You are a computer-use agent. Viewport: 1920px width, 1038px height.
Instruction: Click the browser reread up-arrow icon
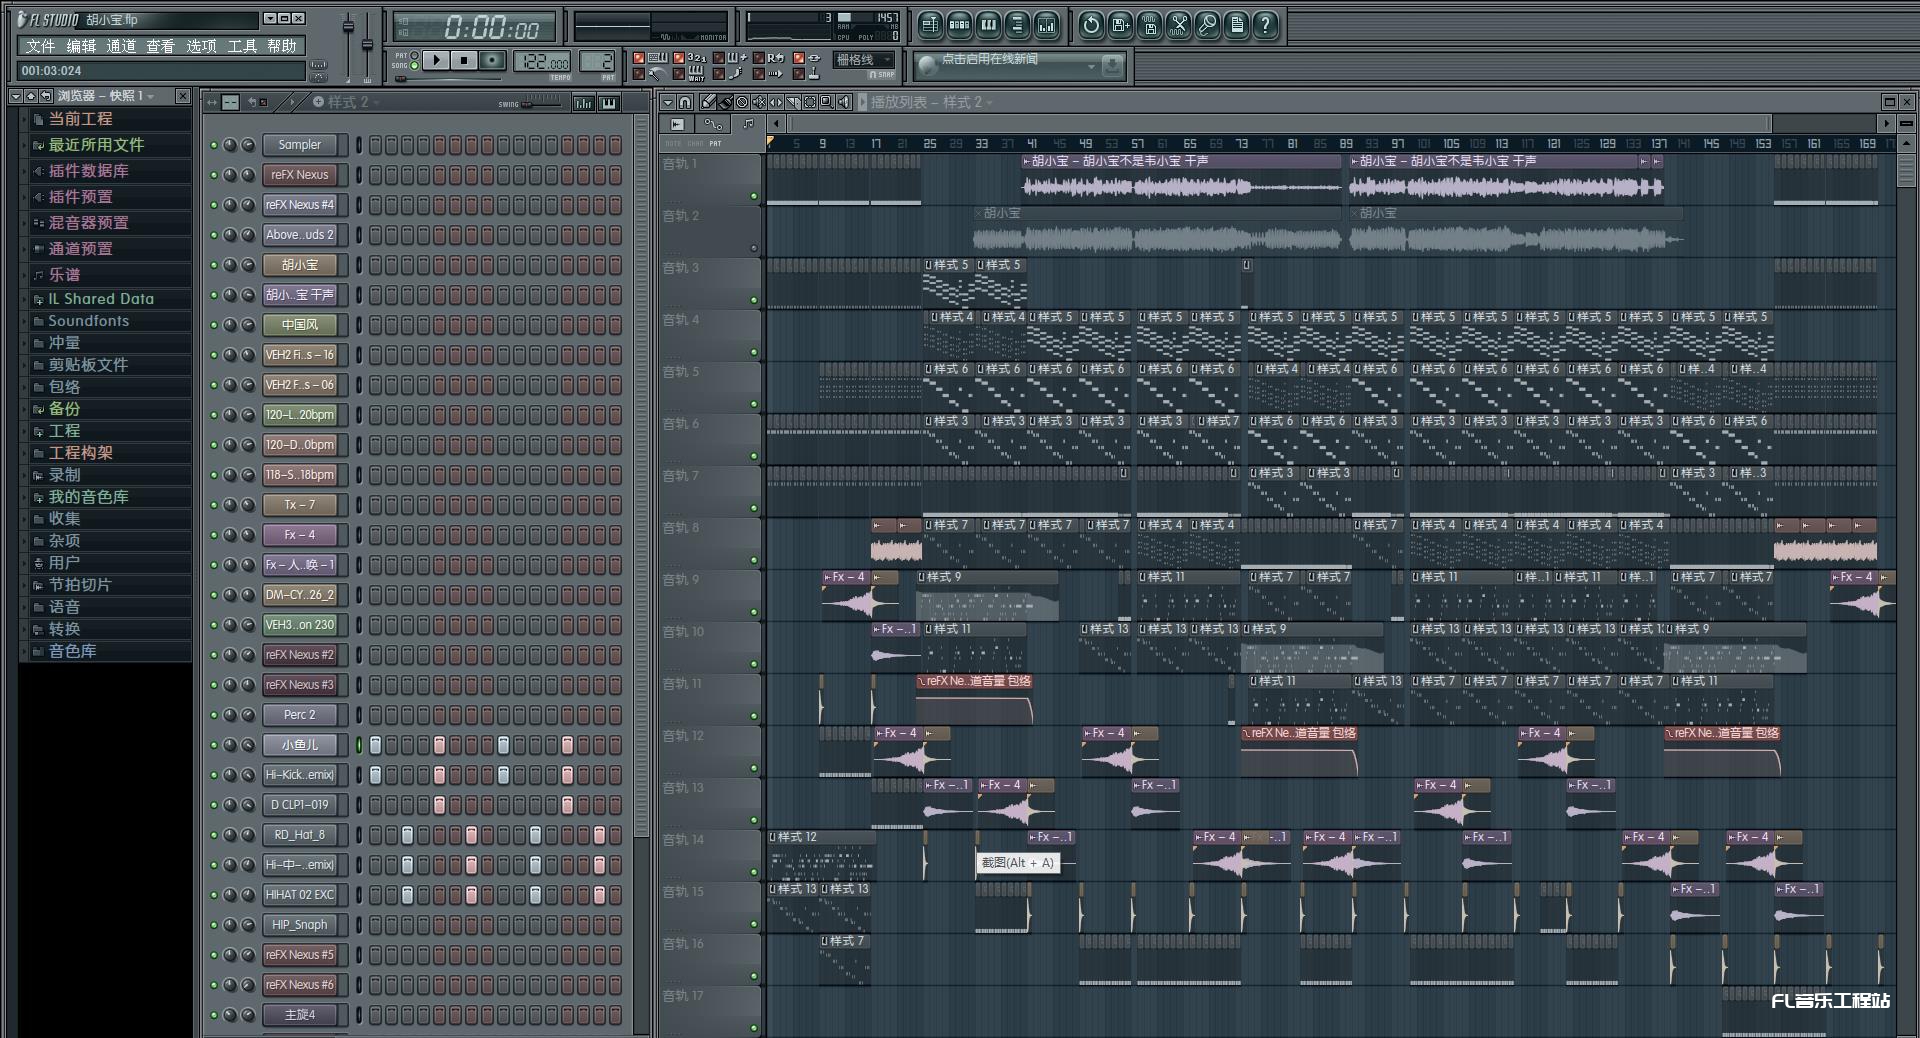[x=31, y=96]
